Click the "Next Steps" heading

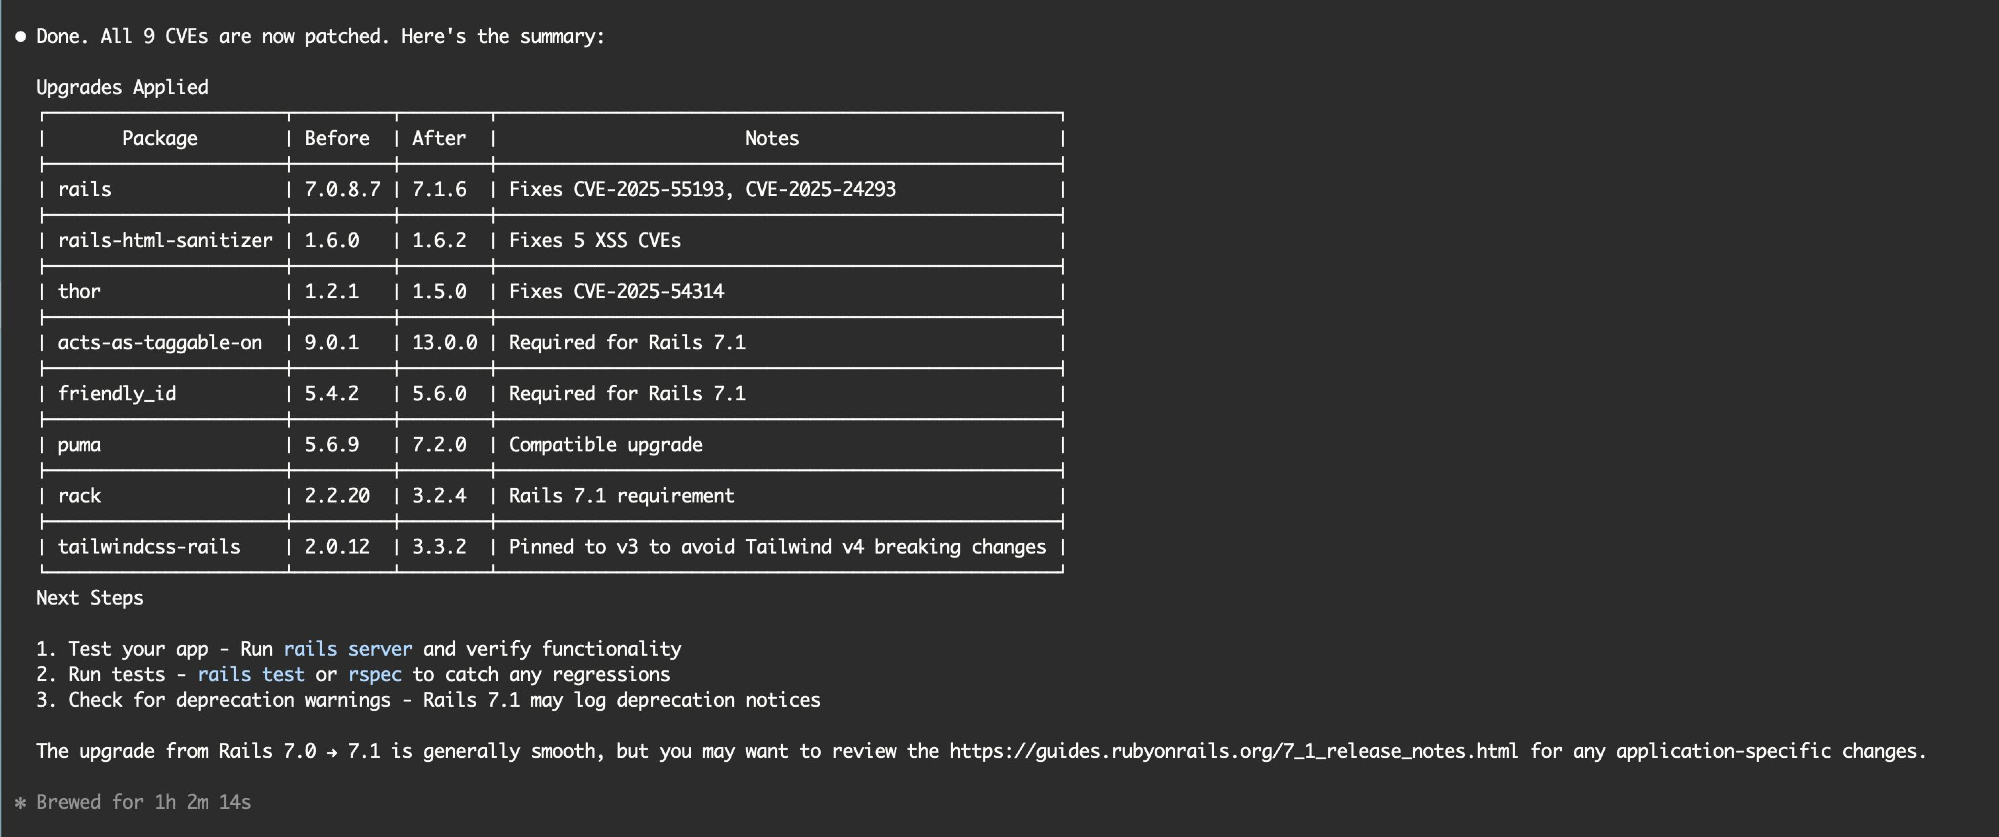coord(90,598)
